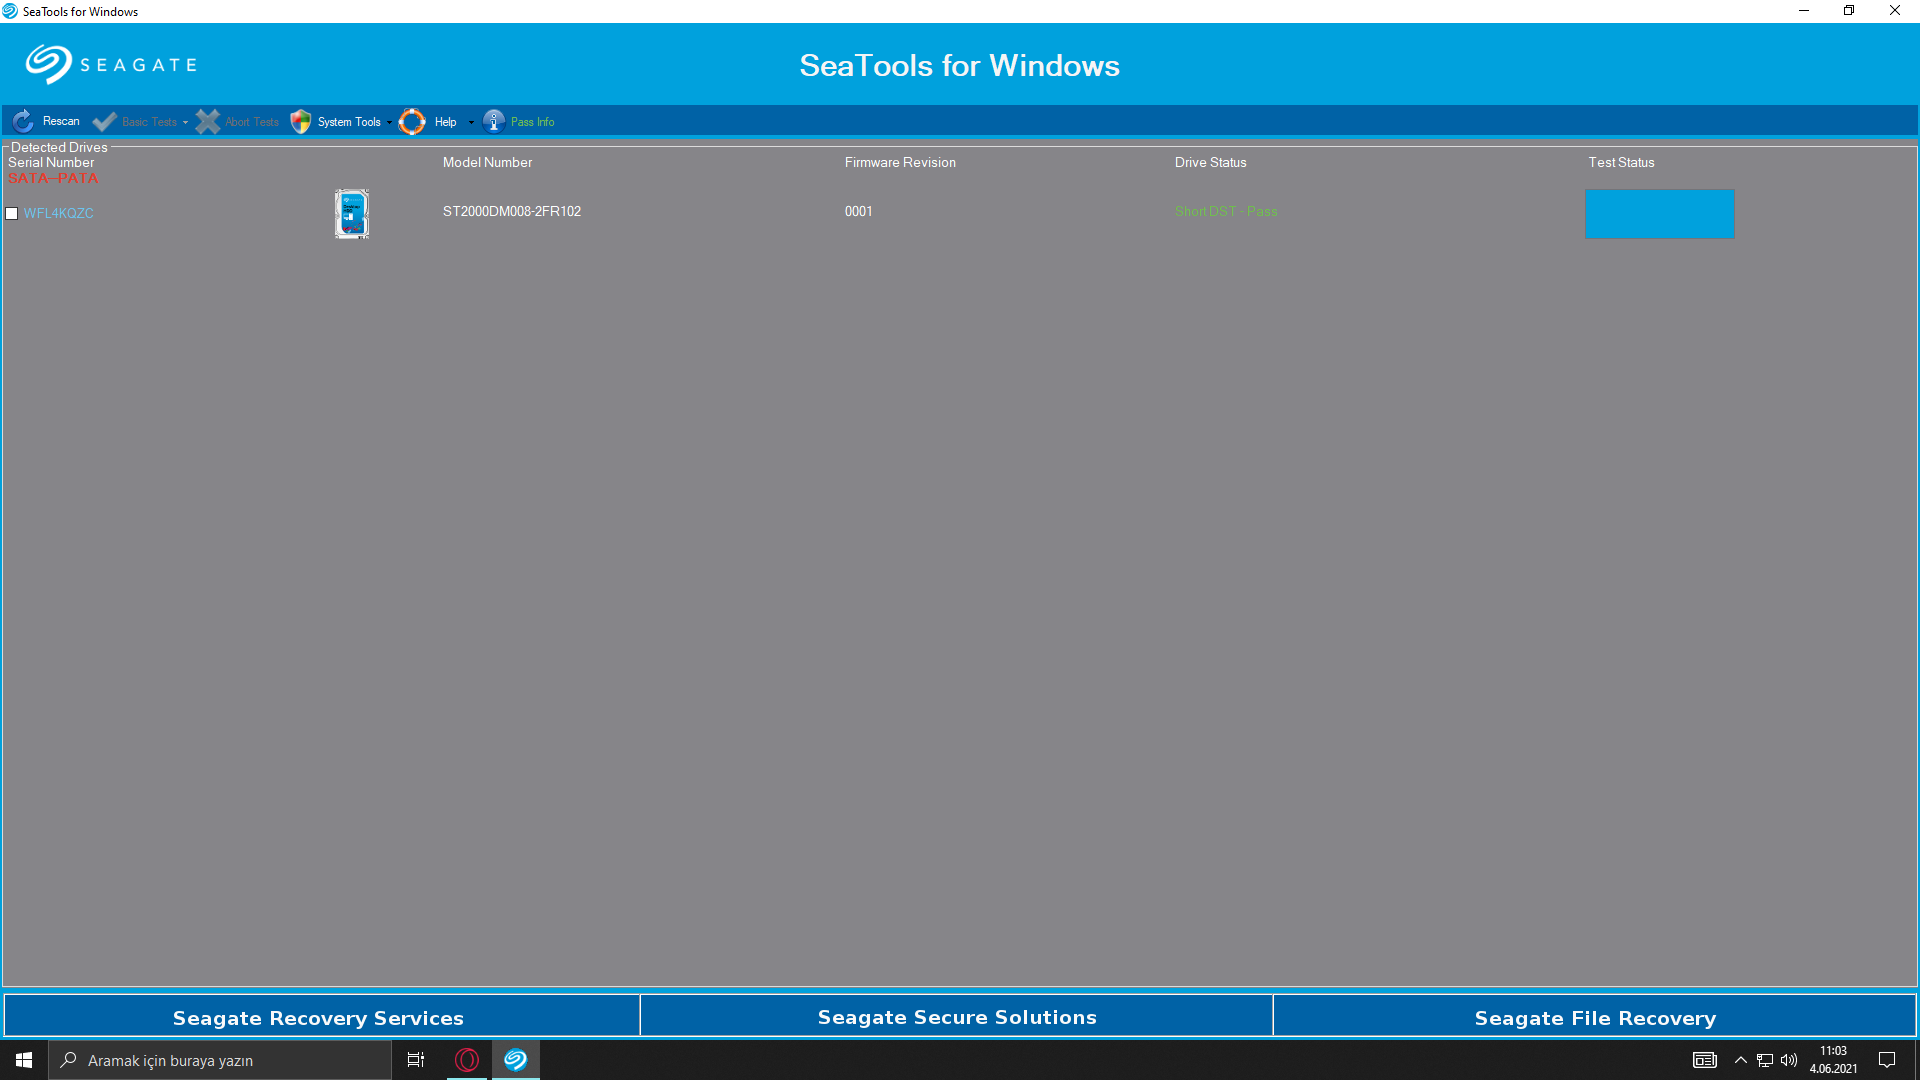The height and width of the screenshot is (1080, 1920).
Task: Expand the Help dropdown arrow
Action: [471, 123]
